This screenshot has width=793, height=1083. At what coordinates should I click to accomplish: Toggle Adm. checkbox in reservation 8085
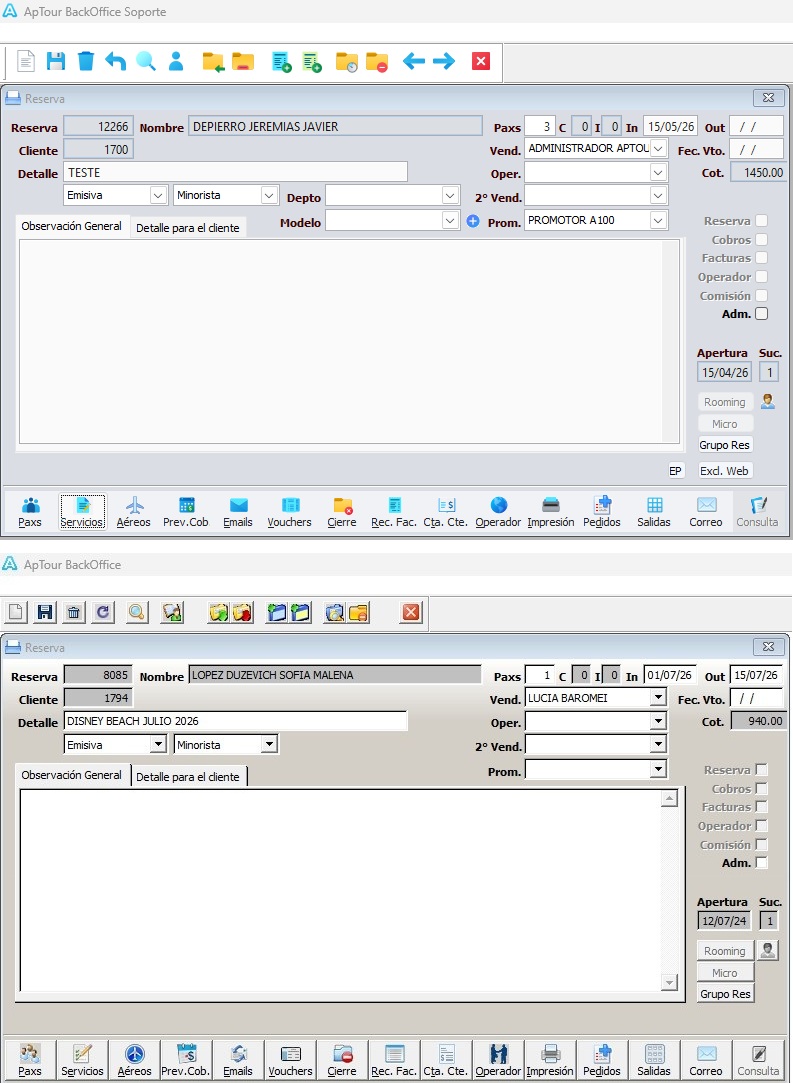coord(761,863)
